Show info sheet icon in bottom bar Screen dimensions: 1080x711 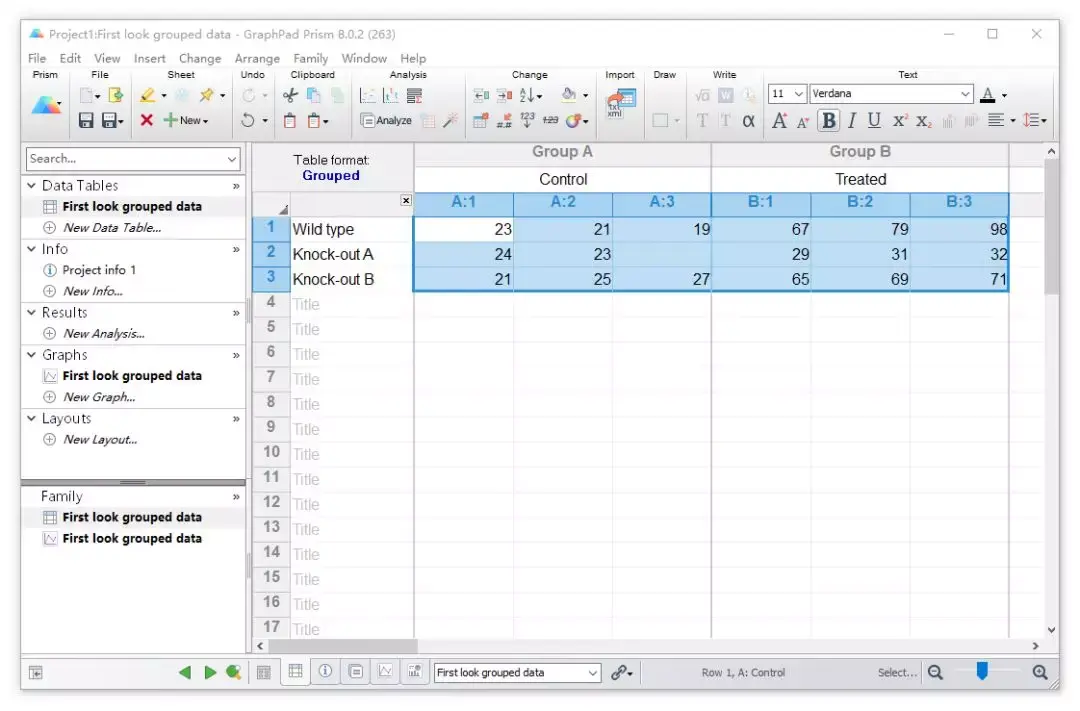[325, 672]
